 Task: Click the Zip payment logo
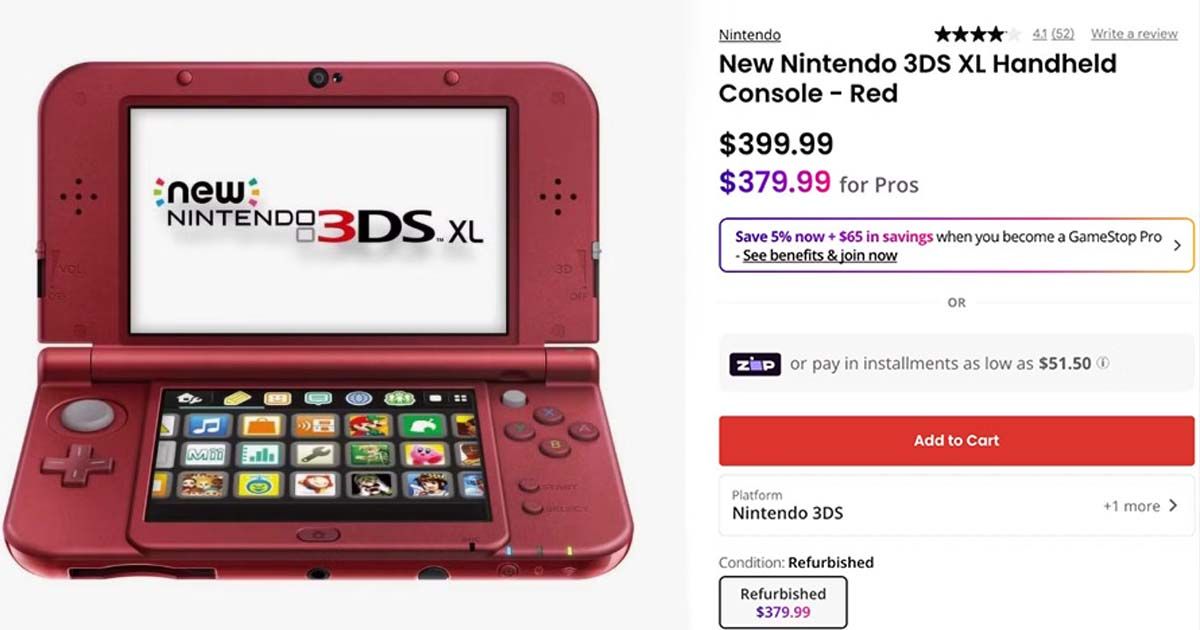pos(754,364)
